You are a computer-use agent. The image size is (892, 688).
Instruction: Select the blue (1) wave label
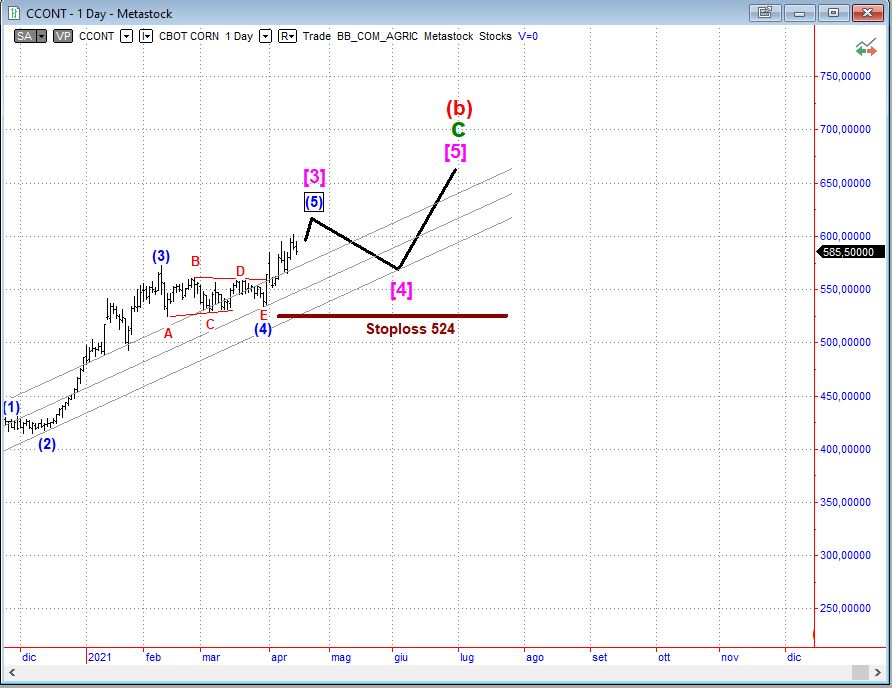point(11,407)
